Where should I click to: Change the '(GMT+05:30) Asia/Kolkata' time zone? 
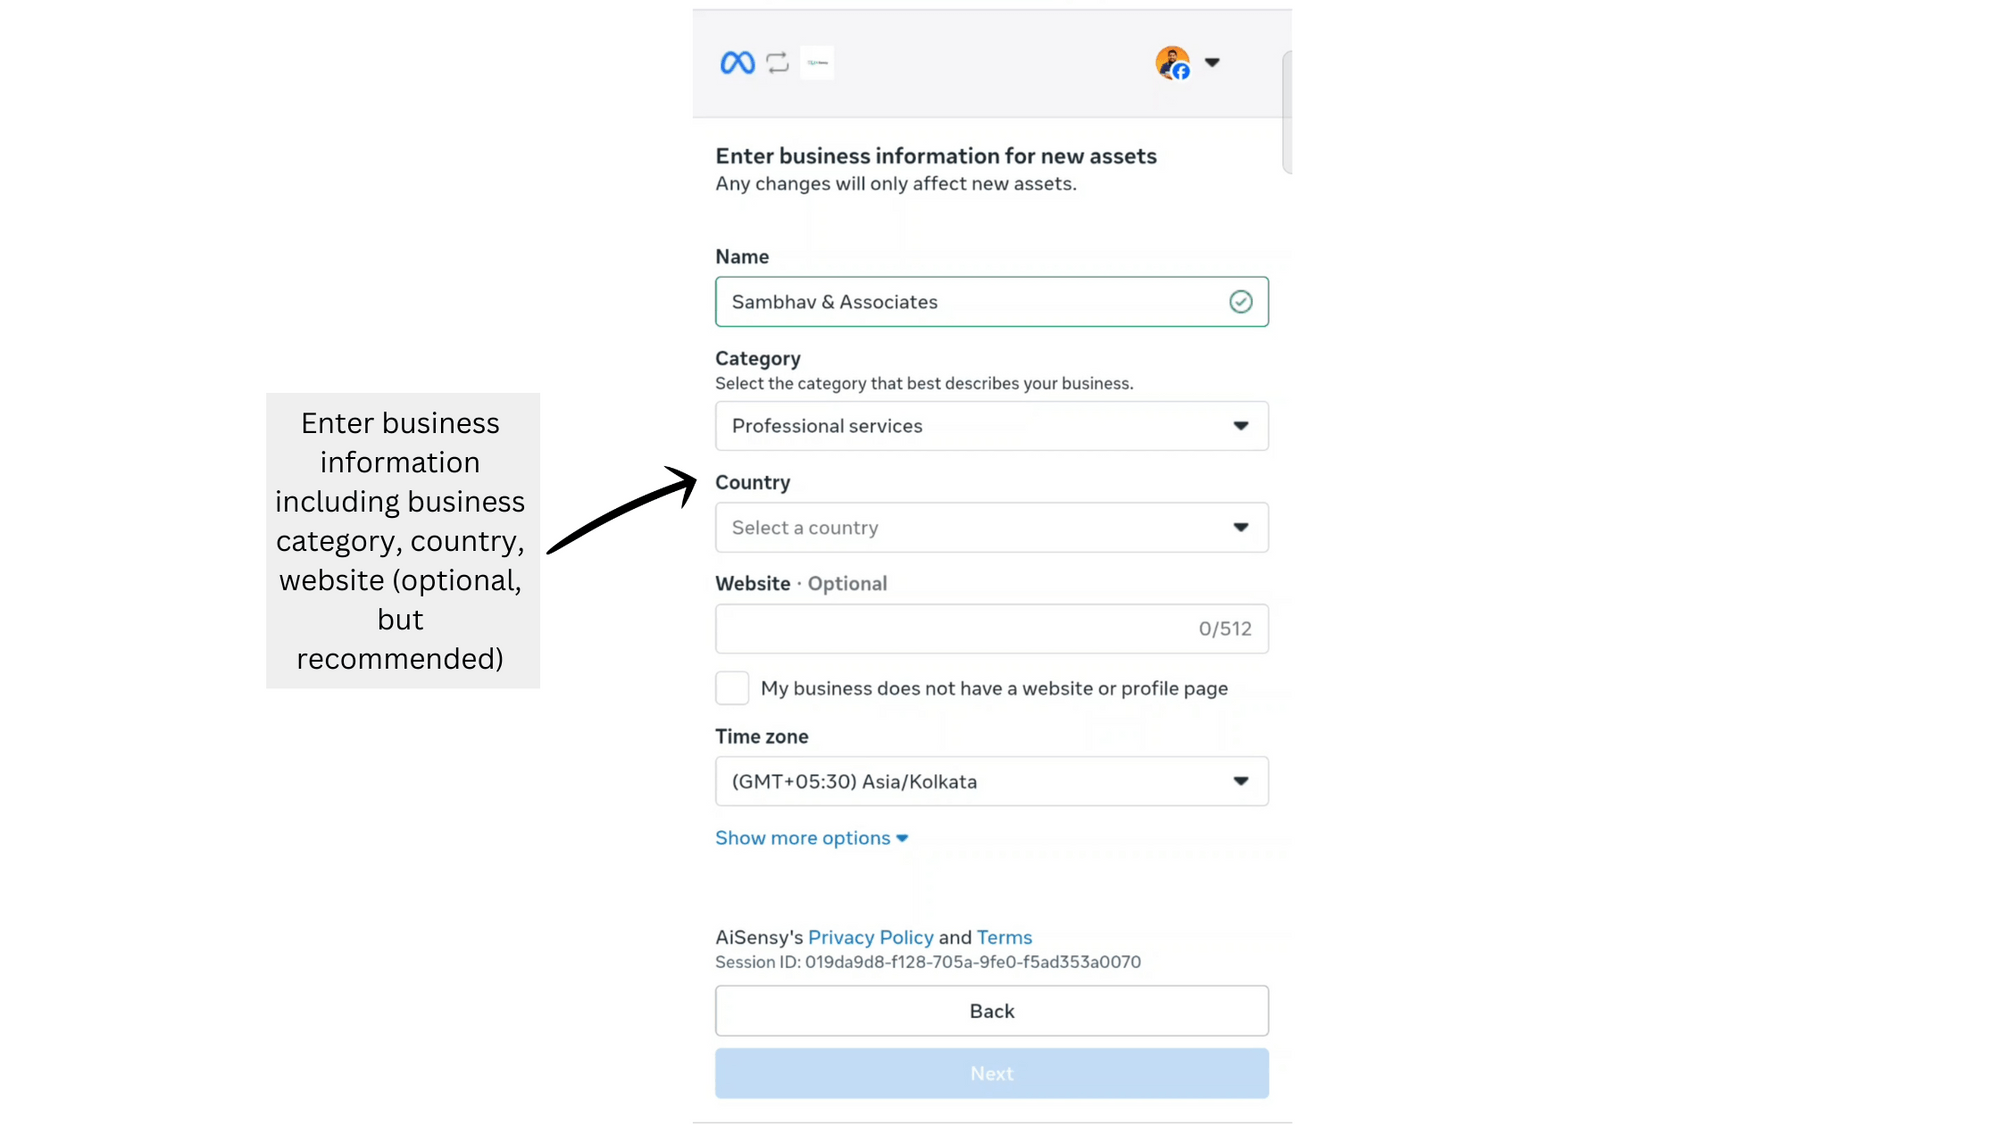point(991,781)
